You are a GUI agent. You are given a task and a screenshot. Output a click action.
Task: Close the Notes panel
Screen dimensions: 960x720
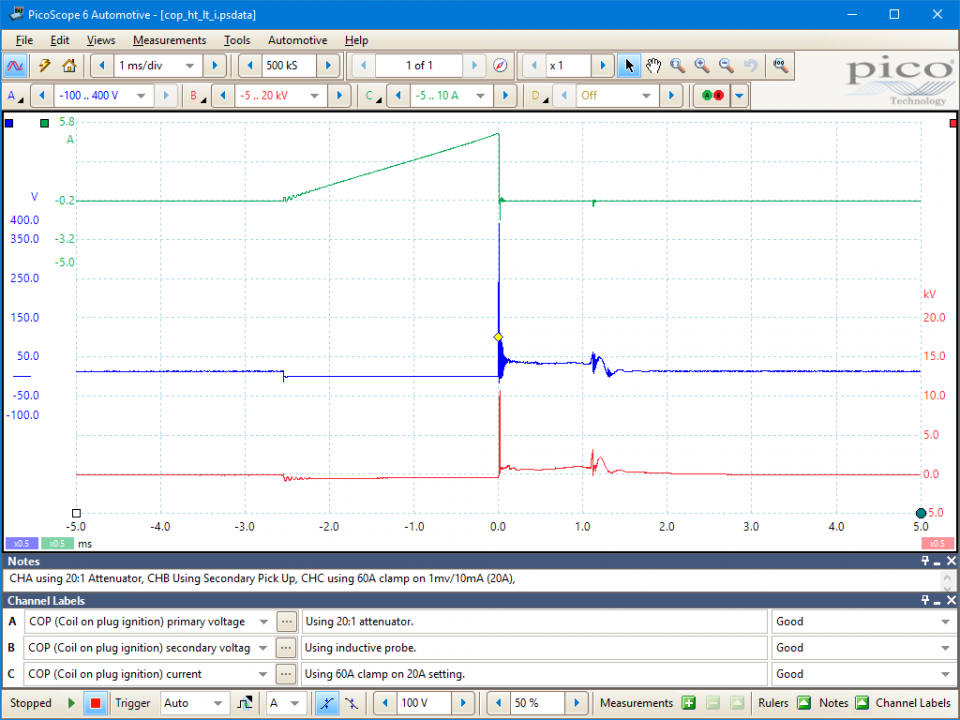[951, 561]
